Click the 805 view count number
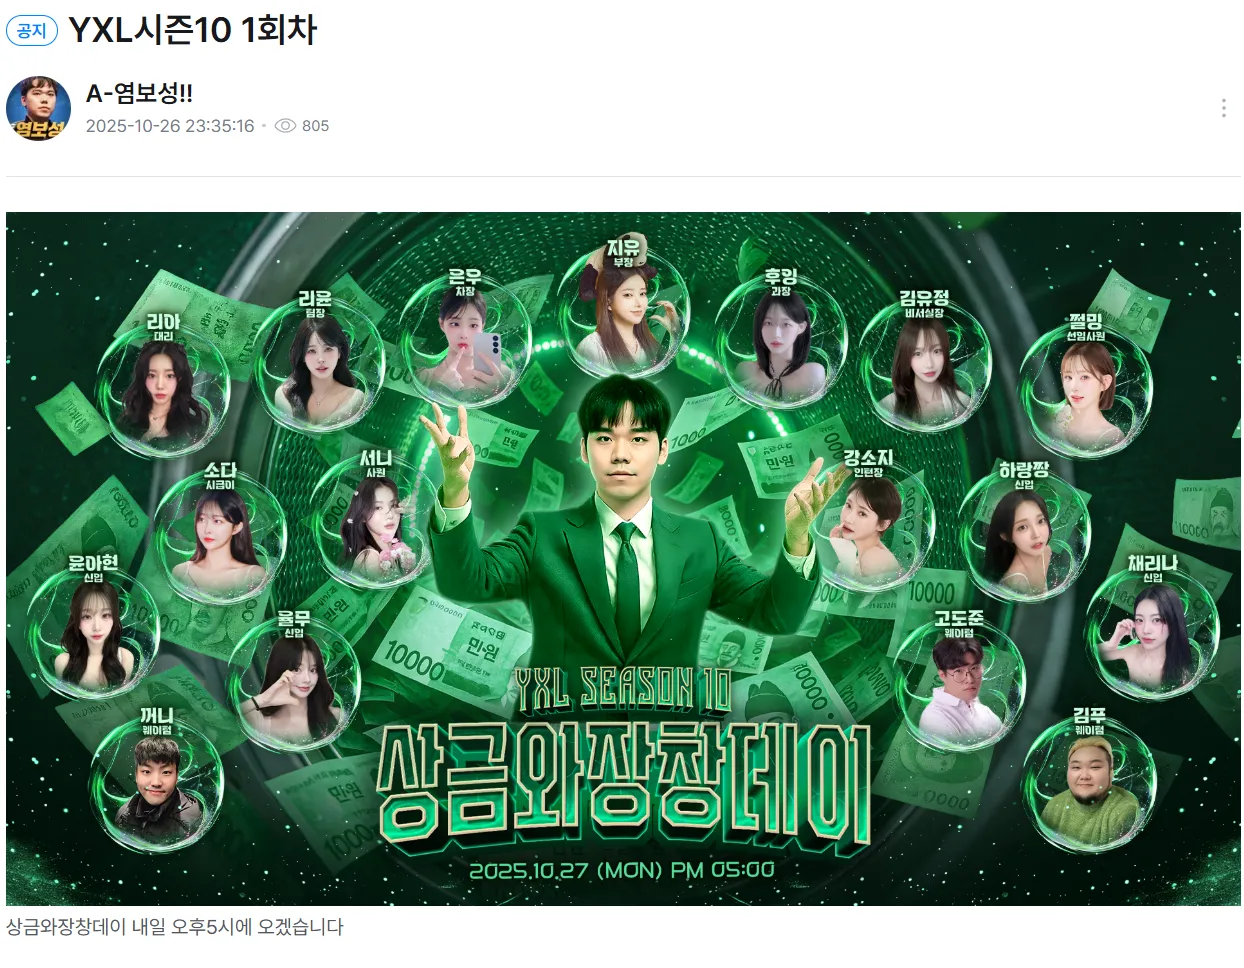The width and height of the screenshot is (1244, 968). coord(315,126)
